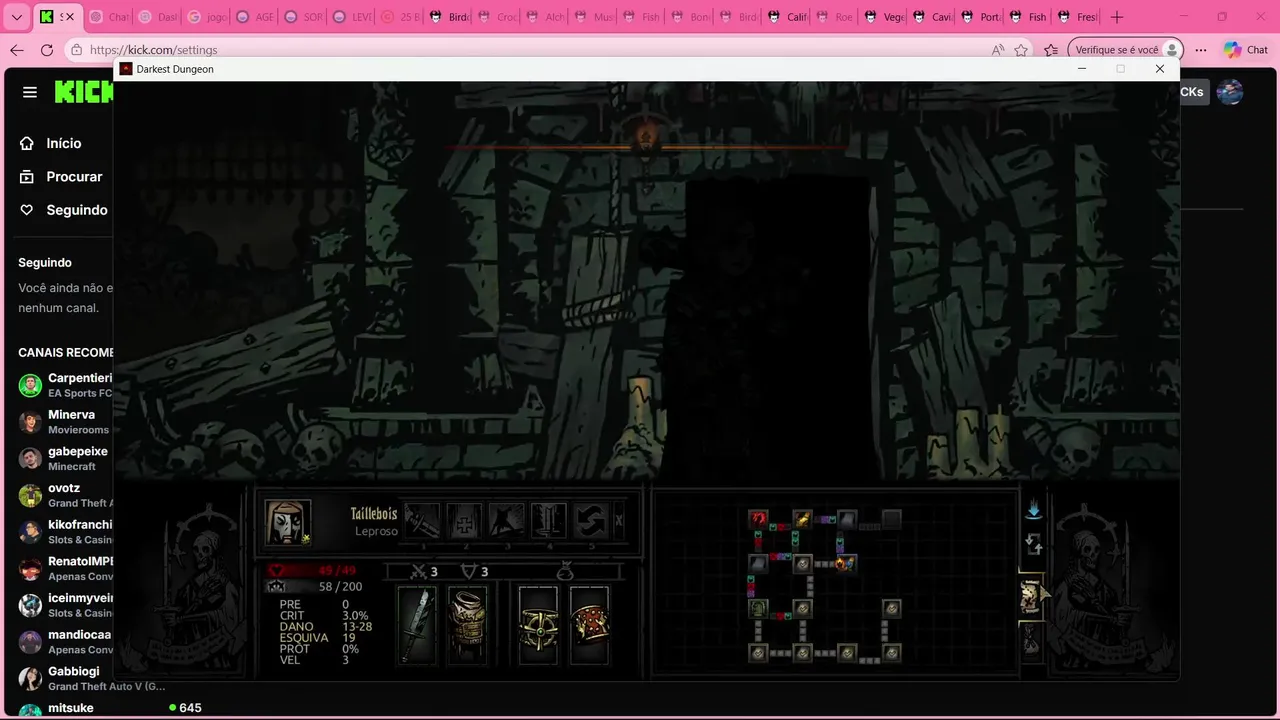Open the browser favorites list icon
1280x720 pixels.
(1051, 50)
